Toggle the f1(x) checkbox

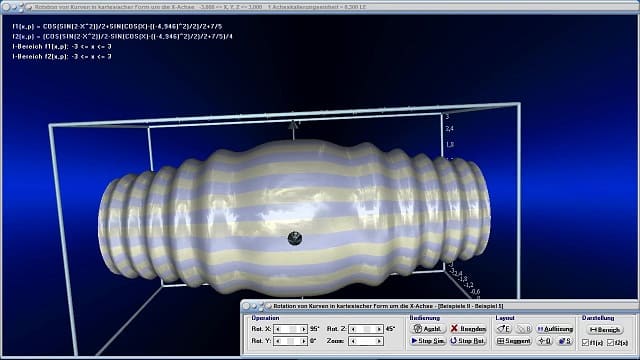(585, 342)
